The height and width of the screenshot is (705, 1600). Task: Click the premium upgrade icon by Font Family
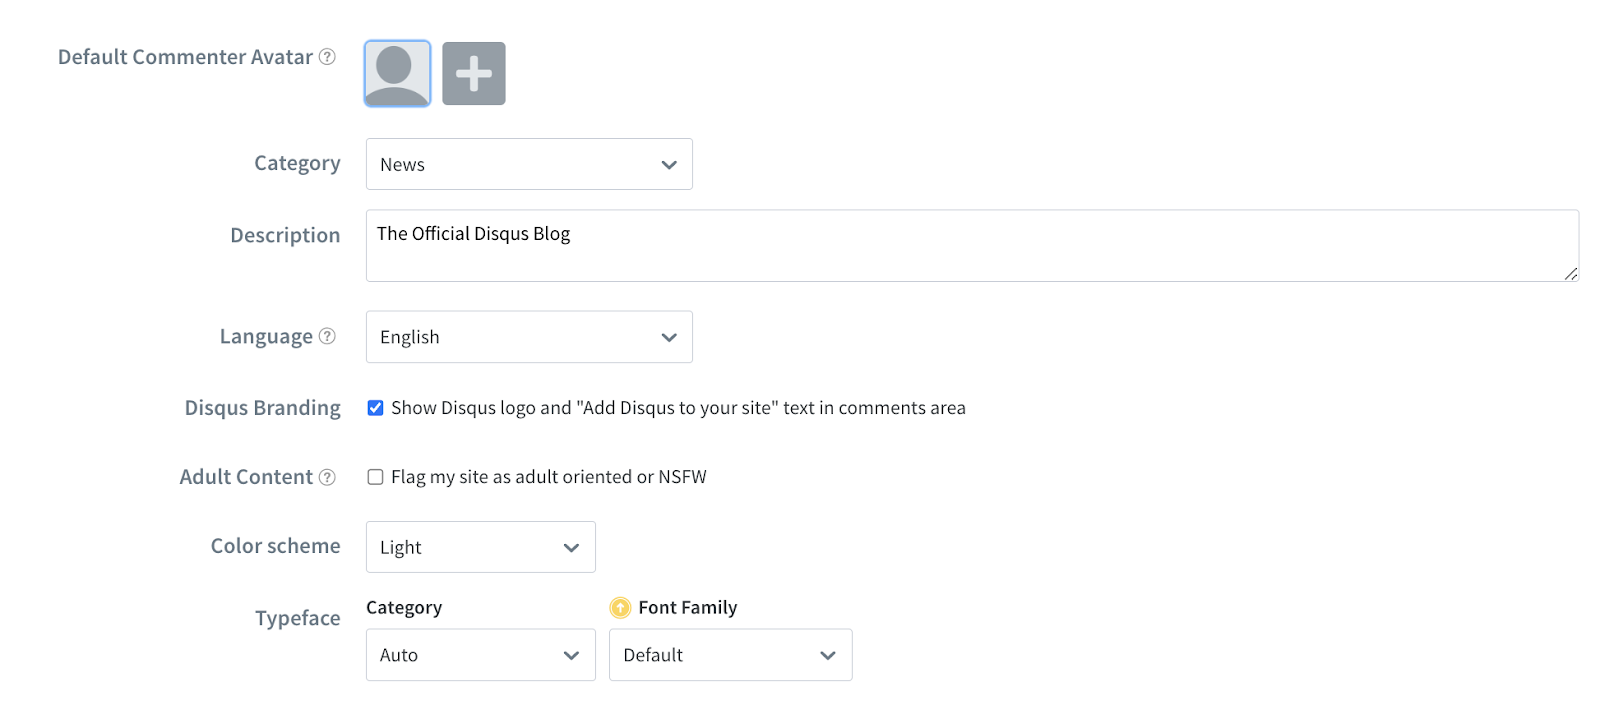[620, 608]
